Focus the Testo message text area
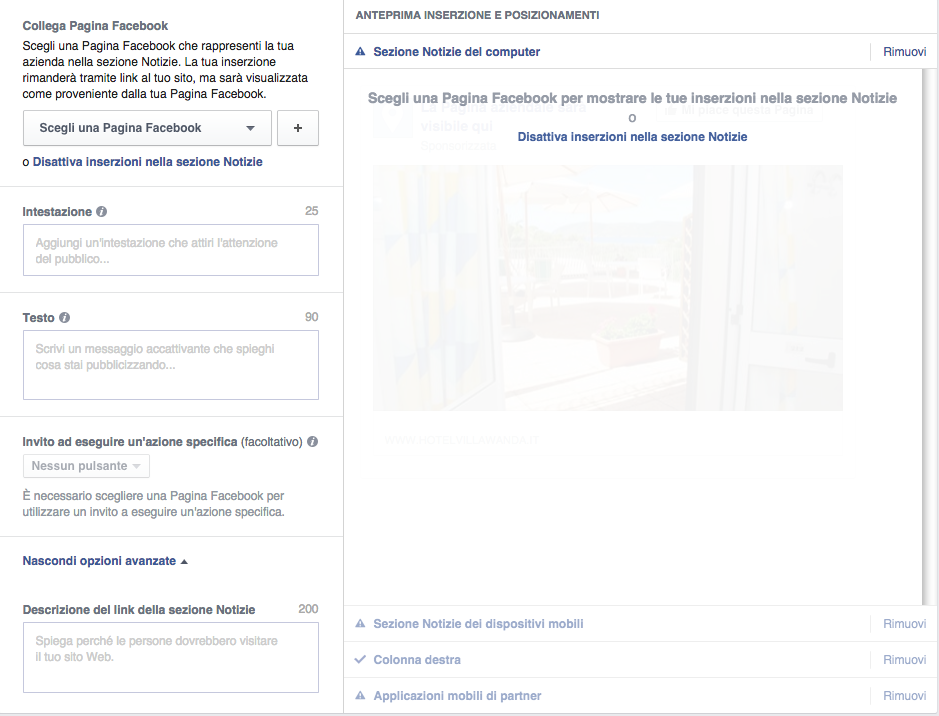 coord(171,365)
